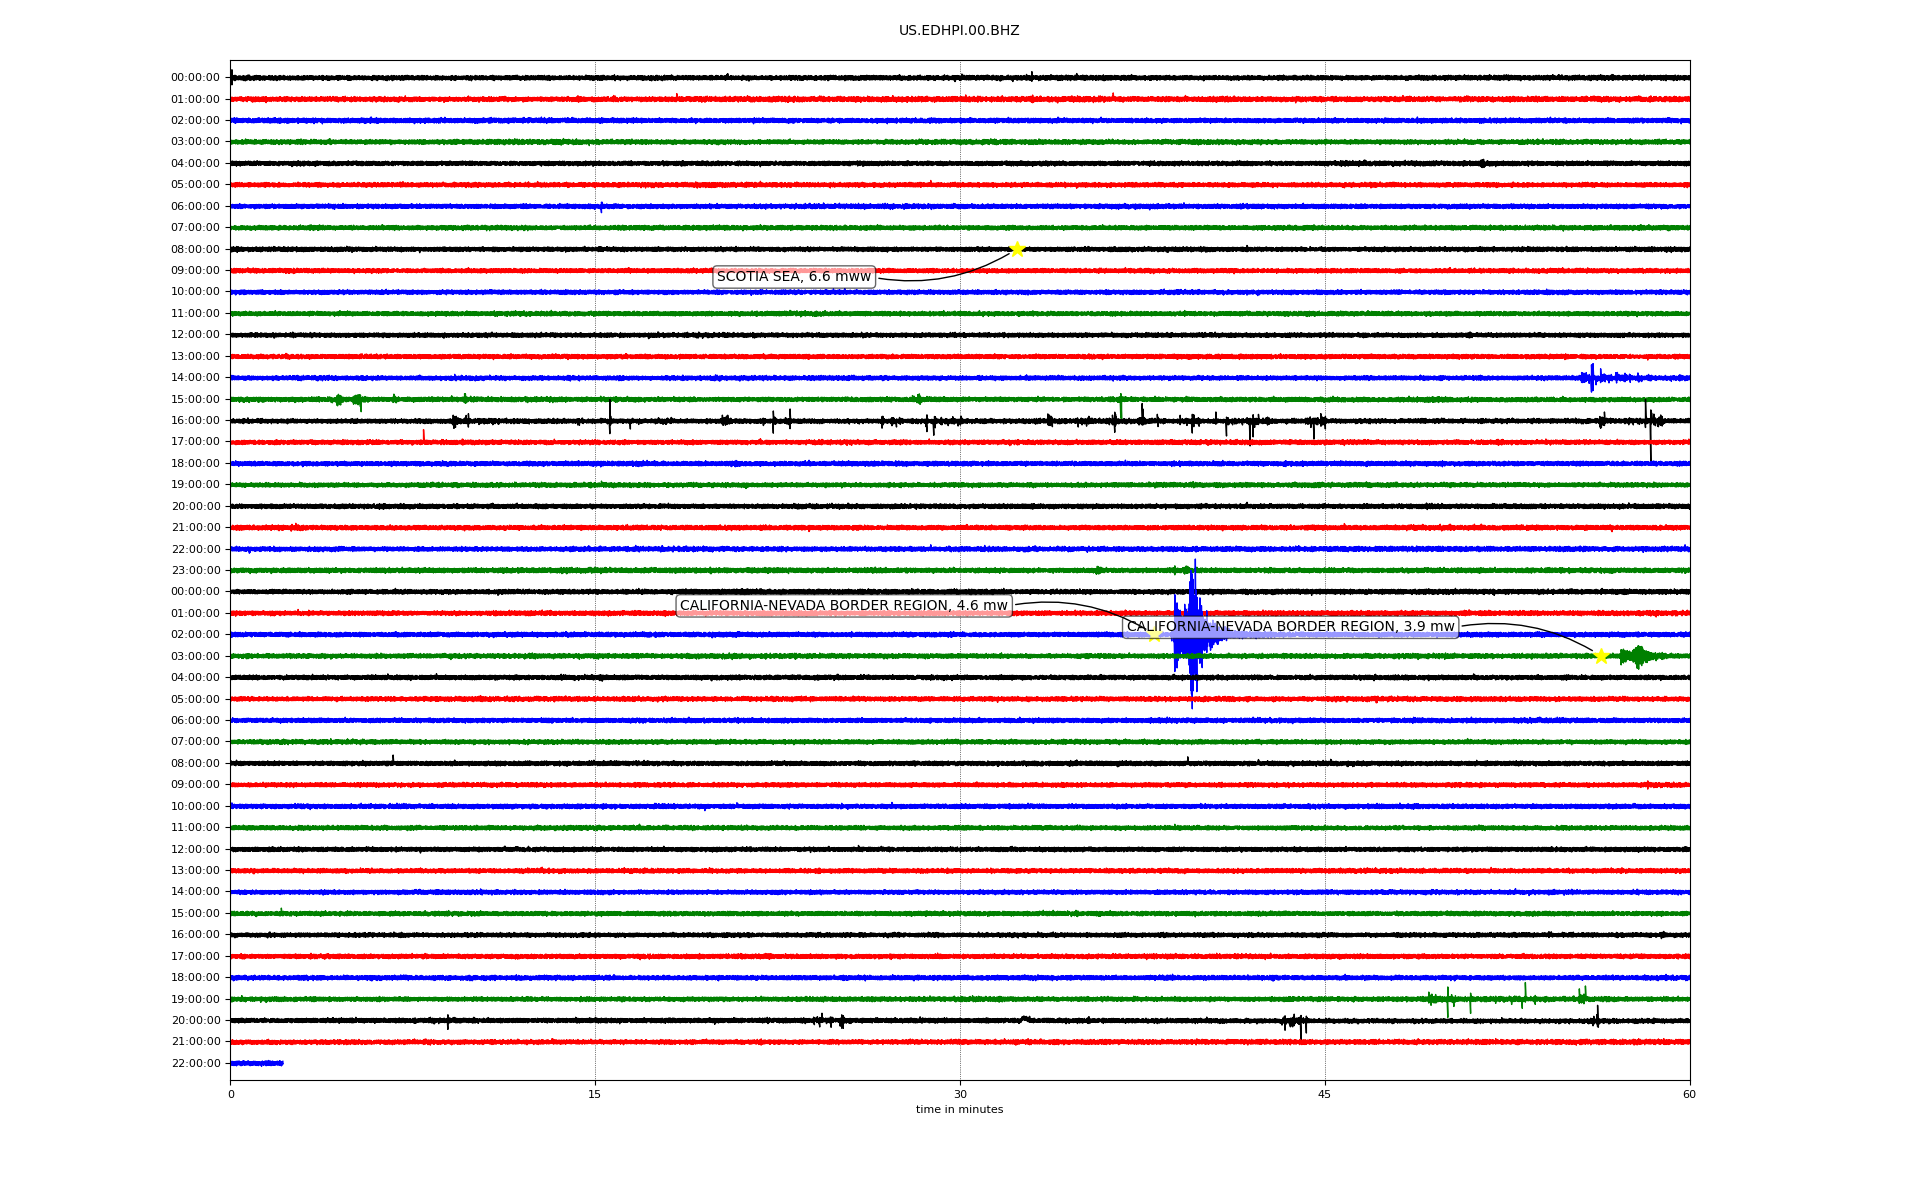Click the x-axis tick label 30
1920x1200 pixels.
click(960, 1094)
